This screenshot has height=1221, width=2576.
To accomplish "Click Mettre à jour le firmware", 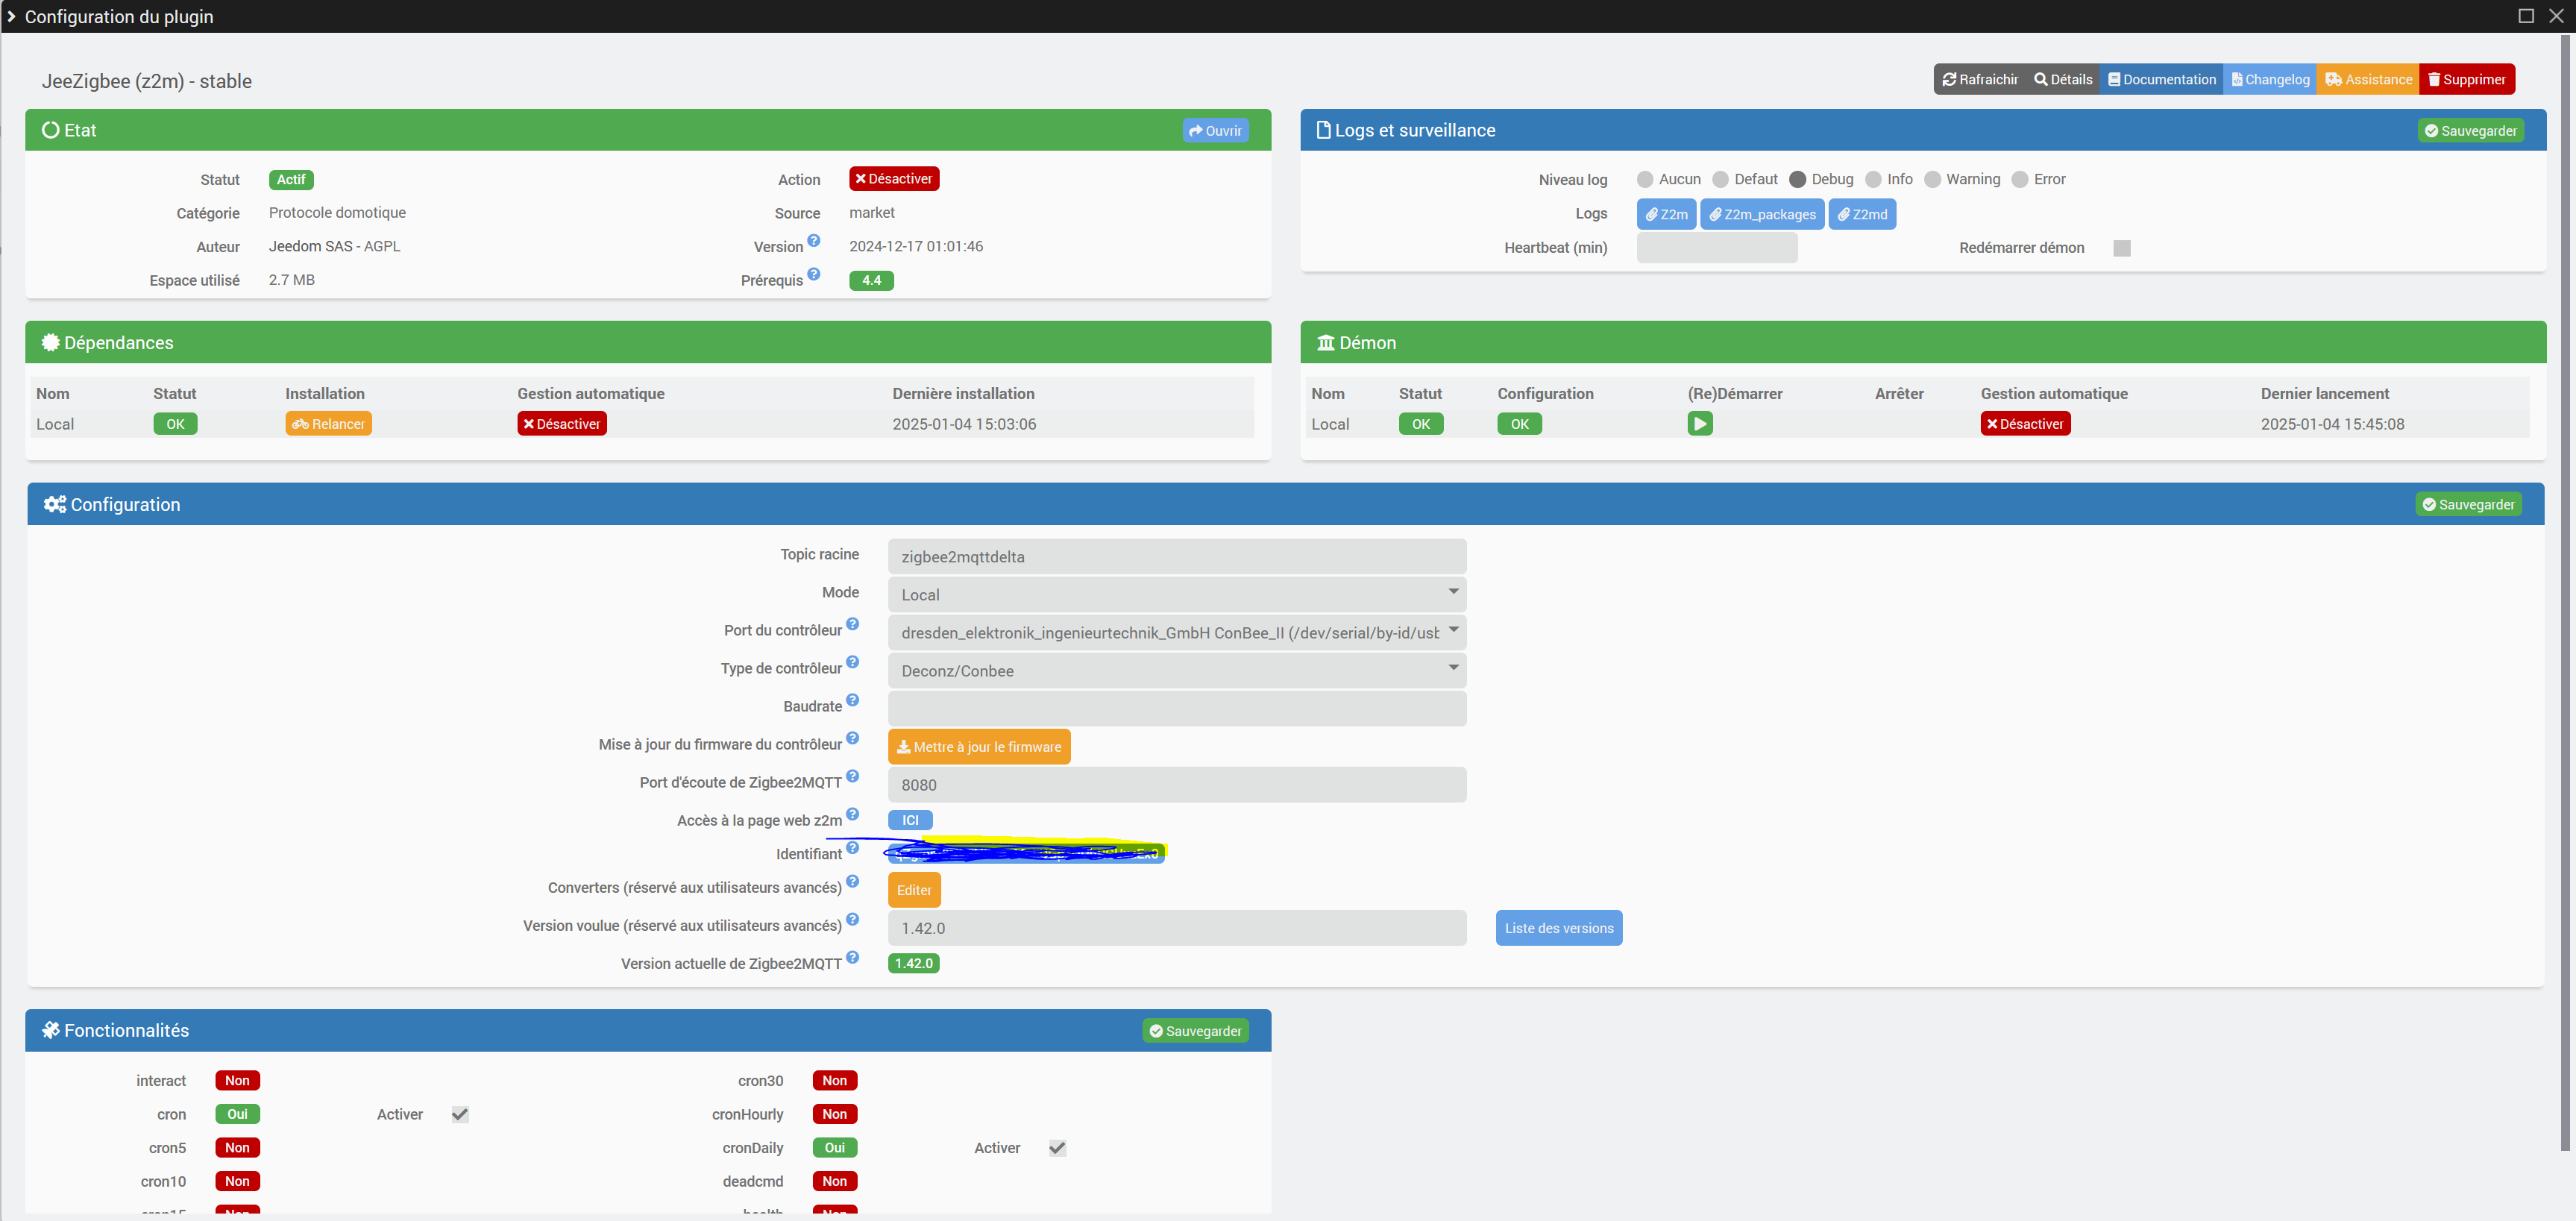I will coord(979,747).
